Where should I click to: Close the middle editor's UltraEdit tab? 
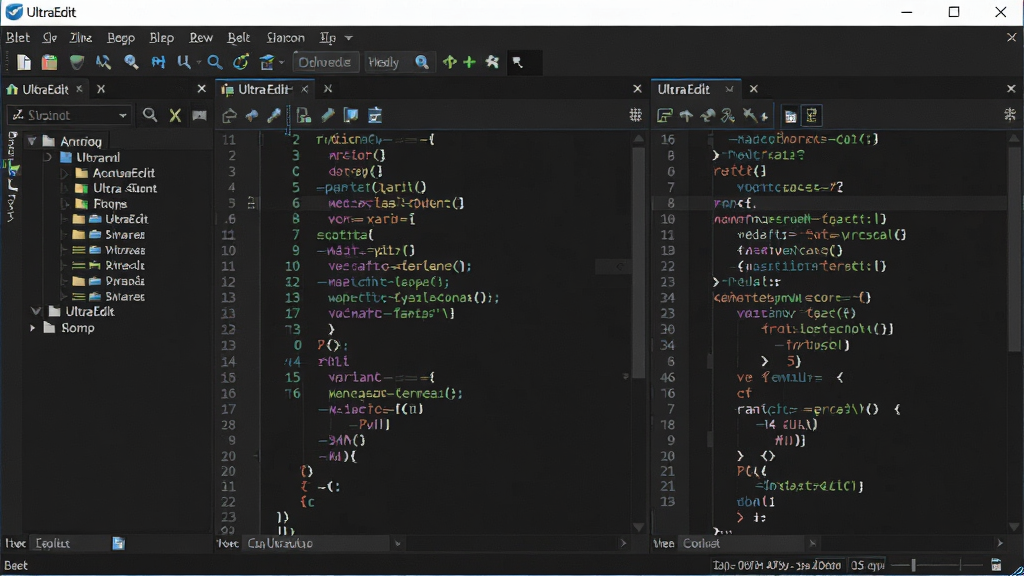304,89
